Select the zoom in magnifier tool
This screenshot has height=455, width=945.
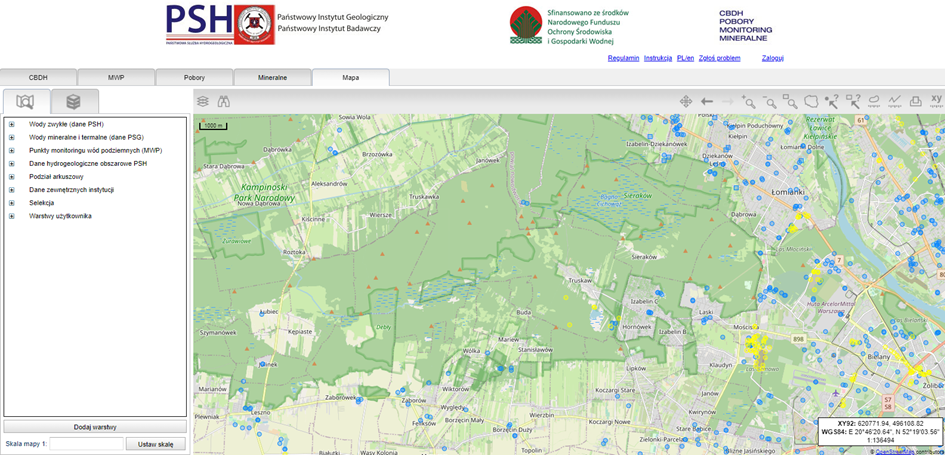748,101
